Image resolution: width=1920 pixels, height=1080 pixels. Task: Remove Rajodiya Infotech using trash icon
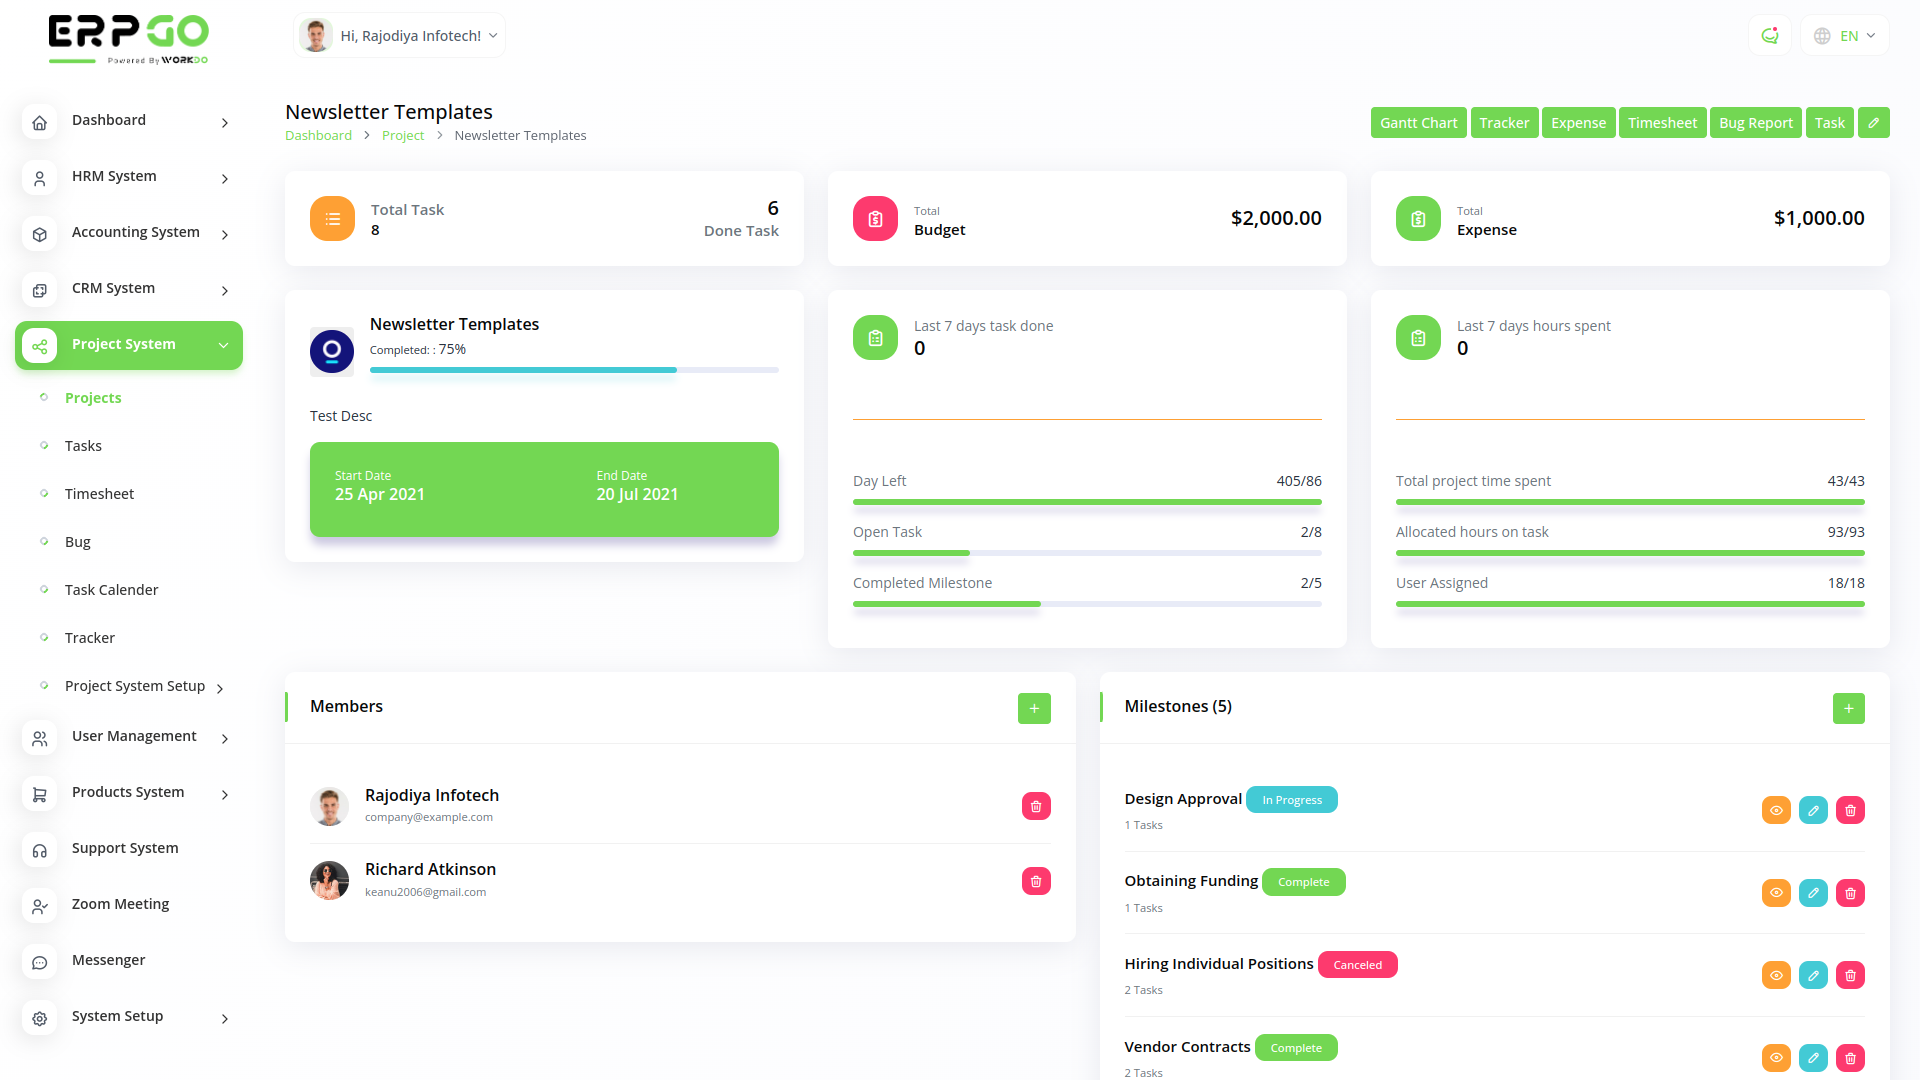[x=1036, y=806]
